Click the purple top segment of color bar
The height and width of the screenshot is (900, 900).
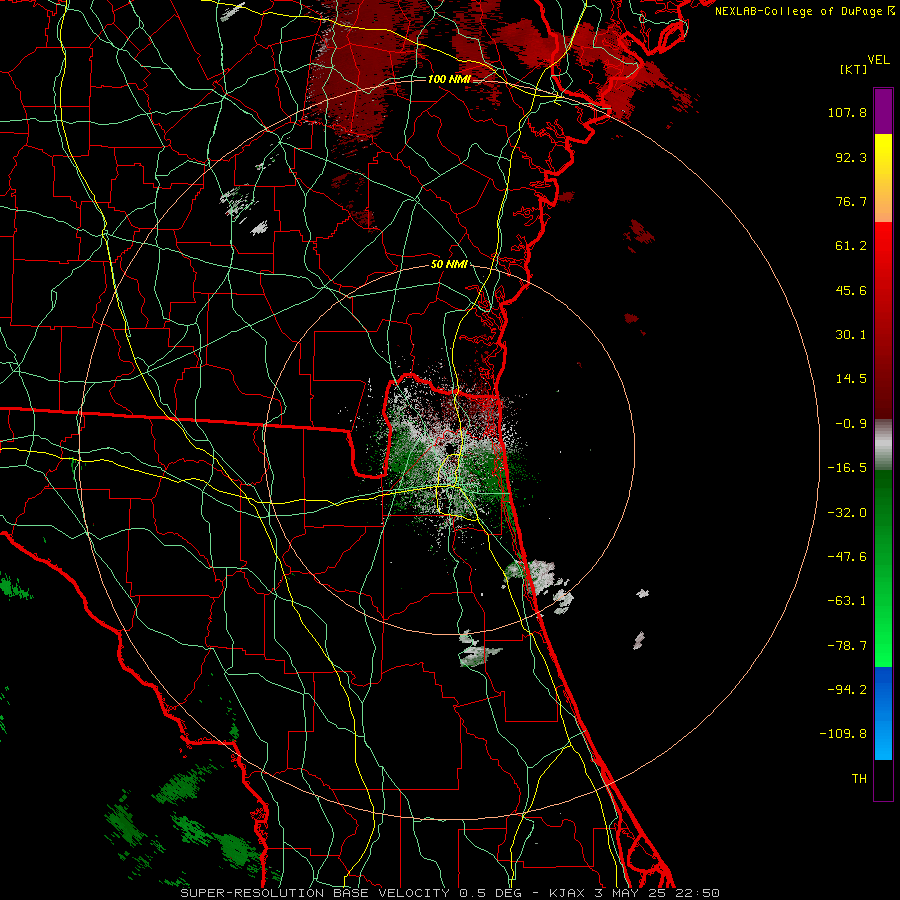883,111
